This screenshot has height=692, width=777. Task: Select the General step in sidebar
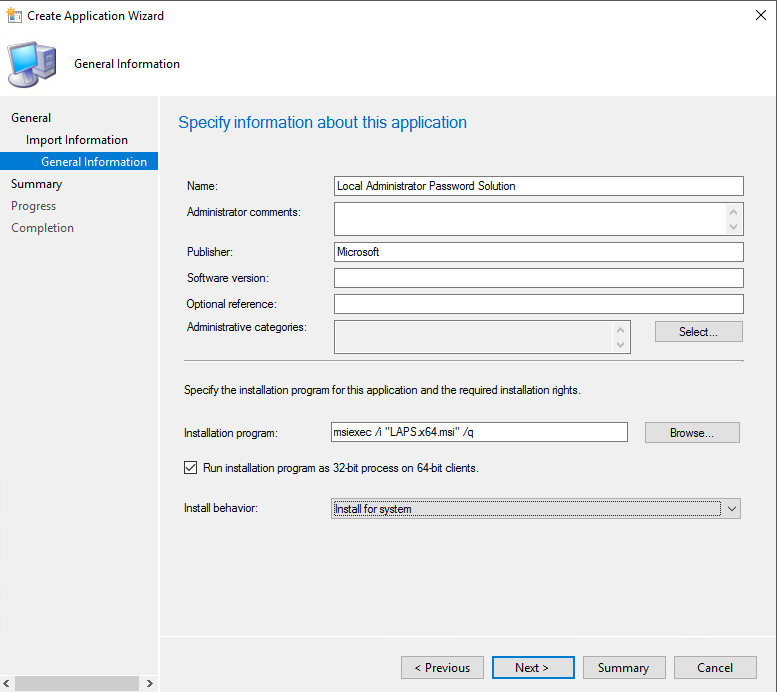click(31, 118)
